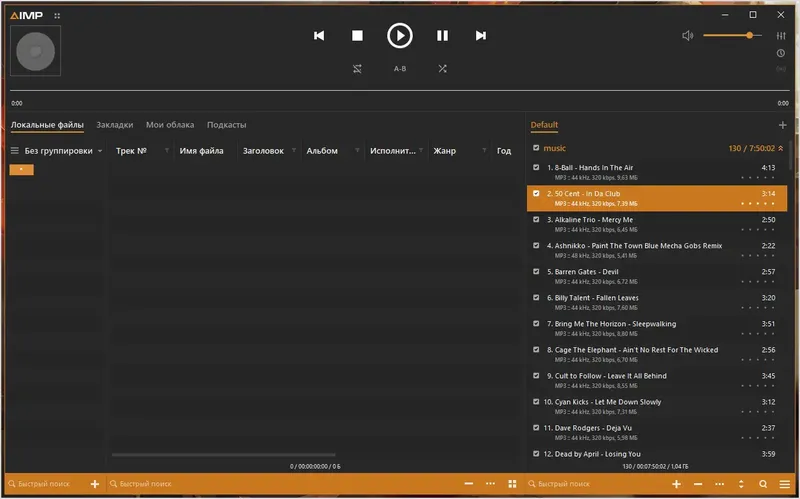The width and height of the screenshot is (800, 499).
Task: Select track Cult to Follow - Leave It All Behind
Action: [x=657, y=381]
